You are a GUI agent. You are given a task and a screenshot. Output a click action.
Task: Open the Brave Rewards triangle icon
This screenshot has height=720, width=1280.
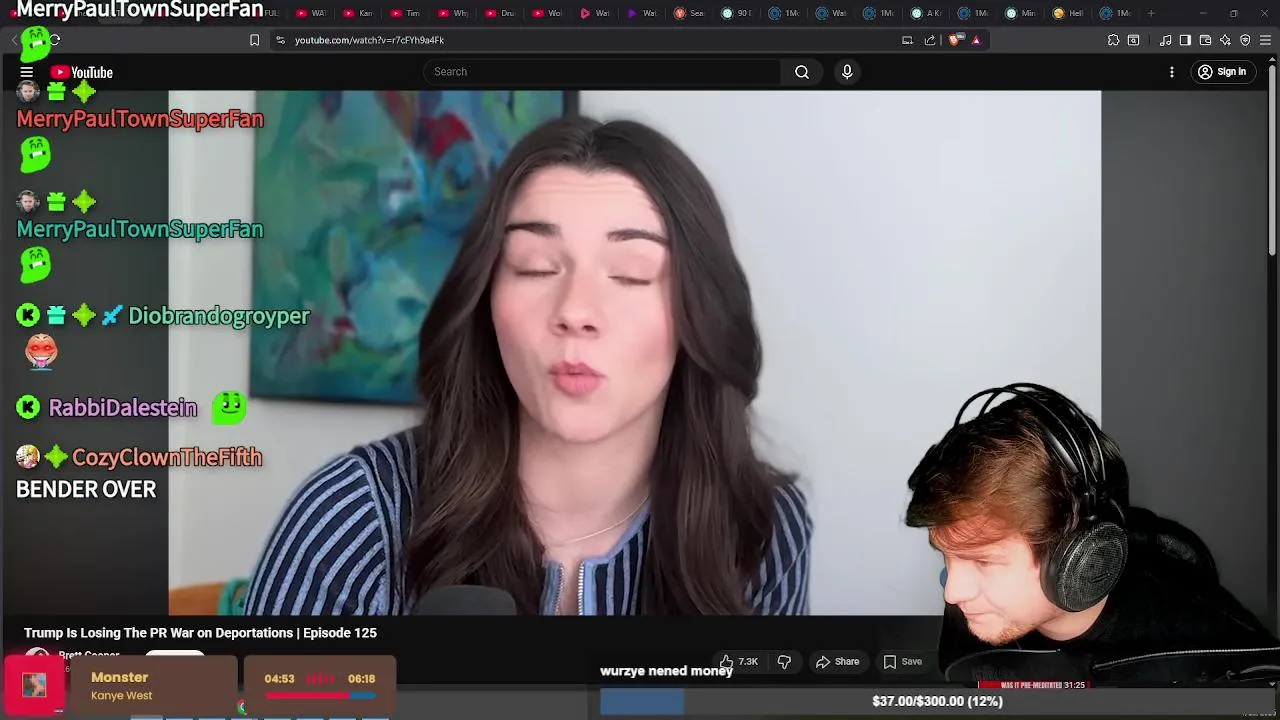[976, 40]
